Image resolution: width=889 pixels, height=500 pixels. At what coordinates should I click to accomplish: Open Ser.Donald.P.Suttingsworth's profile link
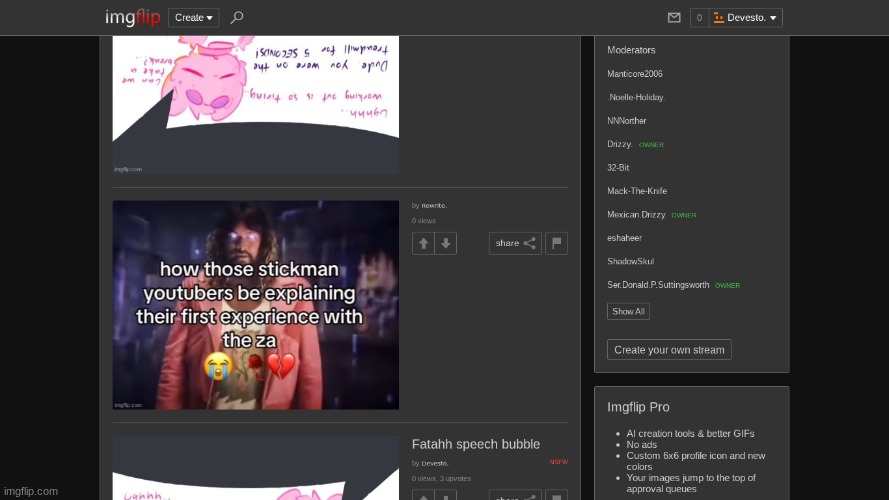click(x=658, y=285)
